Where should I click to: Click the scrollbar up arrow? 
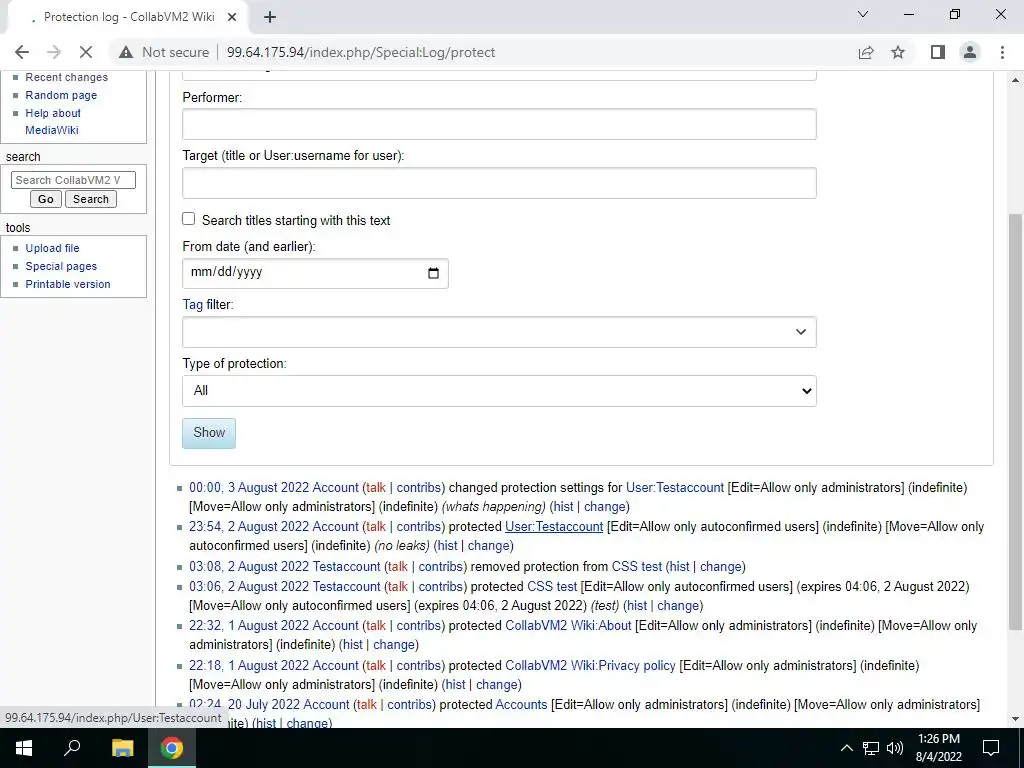click(x=1016, y=80)
